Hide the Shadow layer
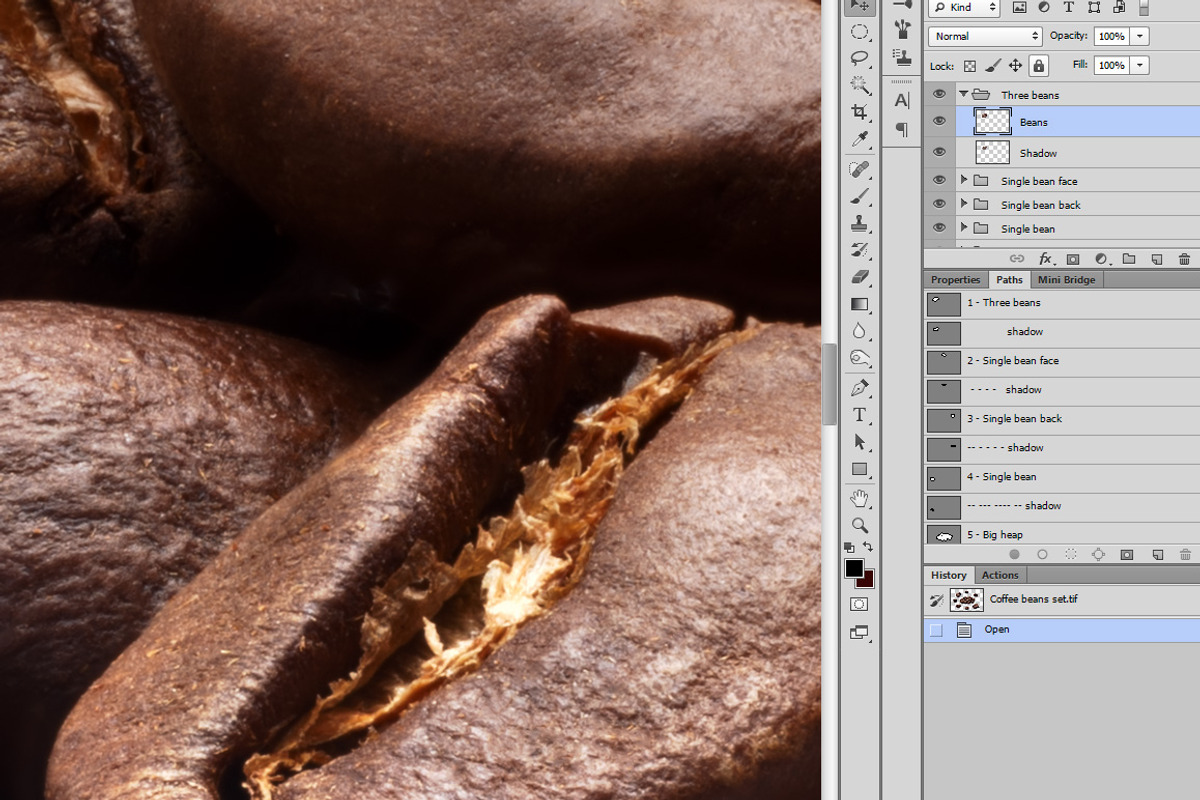The width and height of the screenshot is (1200, 800). tap(939, 152)
